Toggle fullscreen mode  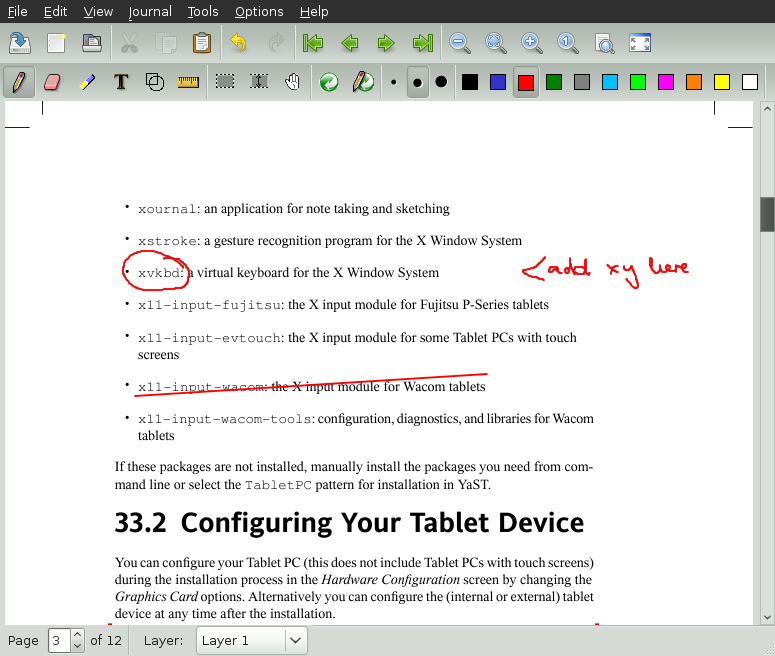click(640, 43)
